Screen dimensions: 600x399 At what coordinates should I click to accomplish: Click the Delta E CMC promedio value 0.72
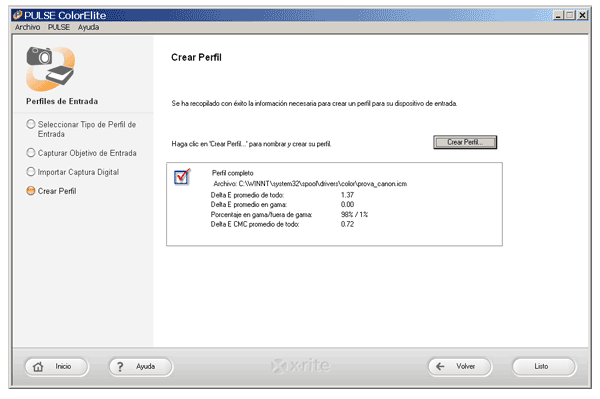347,224
